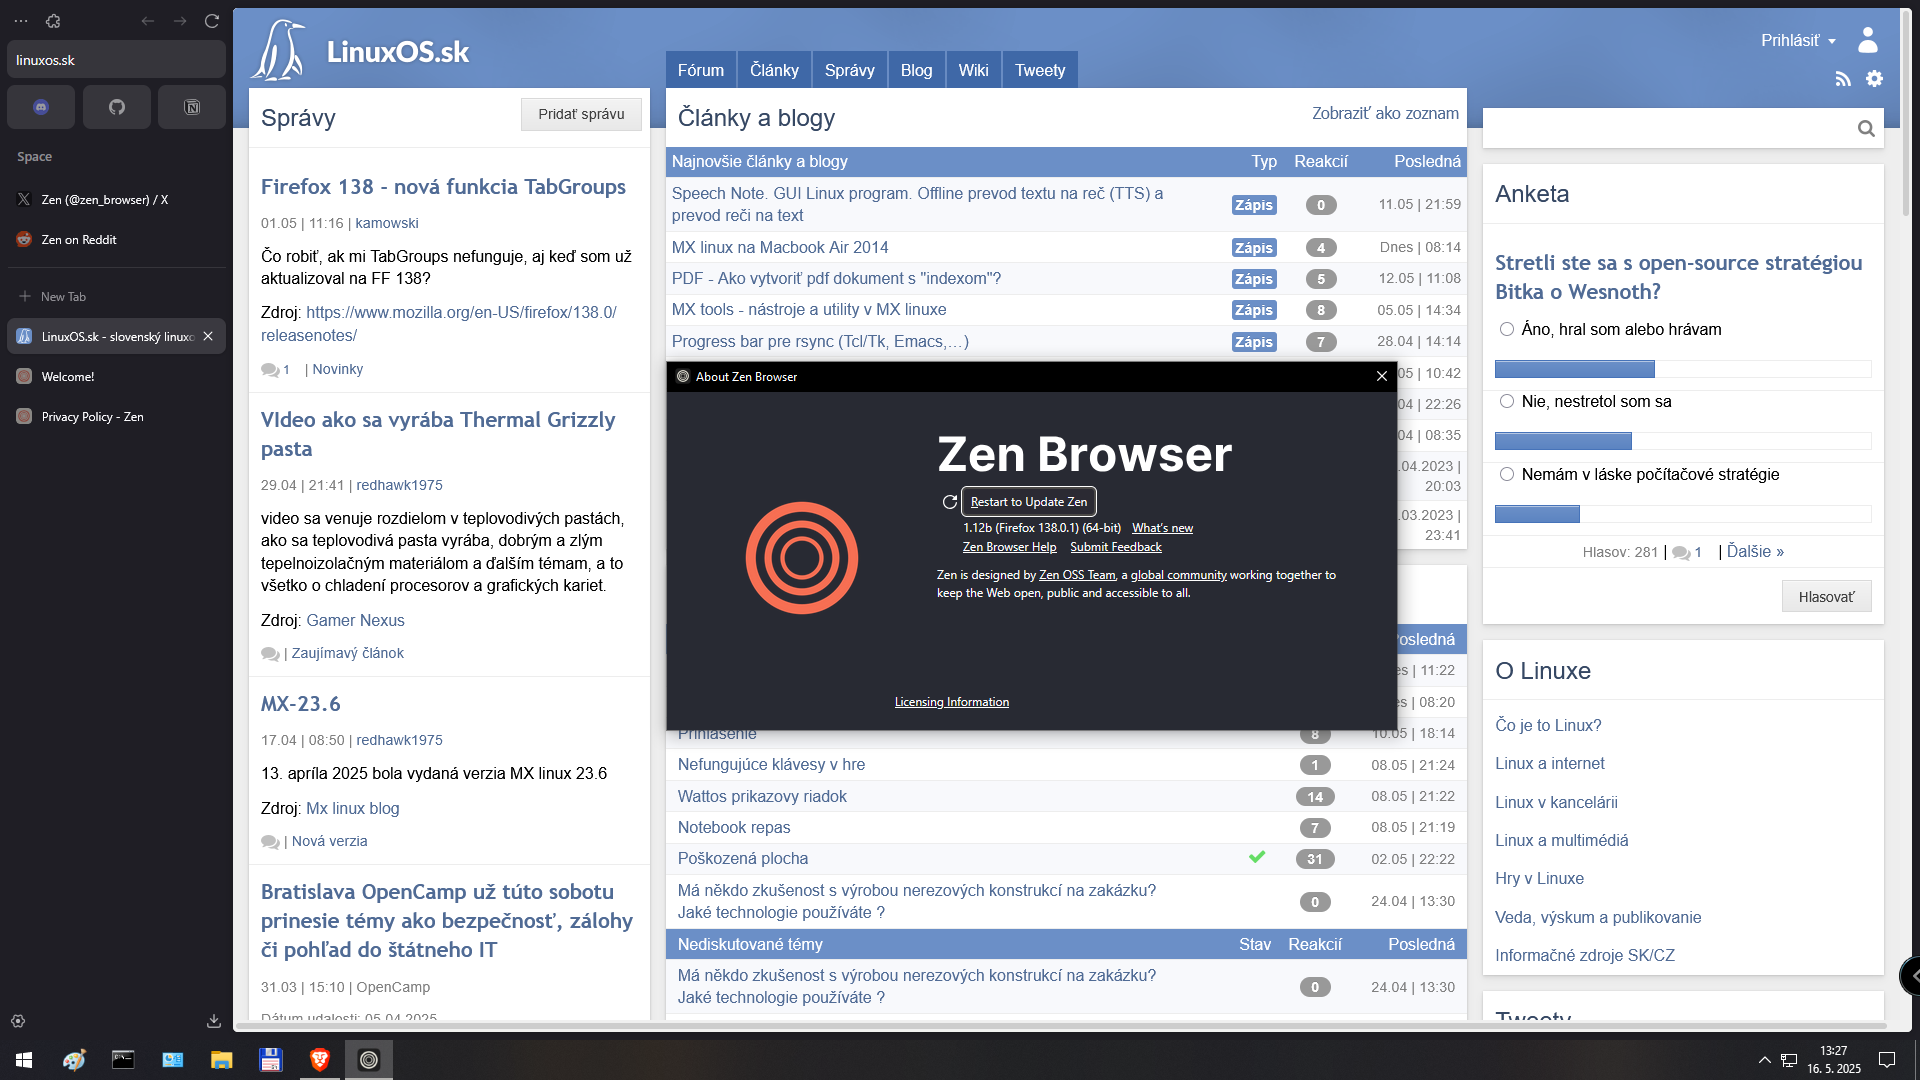Open the MX linux na Macbook Air article
This screenshot has height=1080, width=1920.
coord(780,247)
